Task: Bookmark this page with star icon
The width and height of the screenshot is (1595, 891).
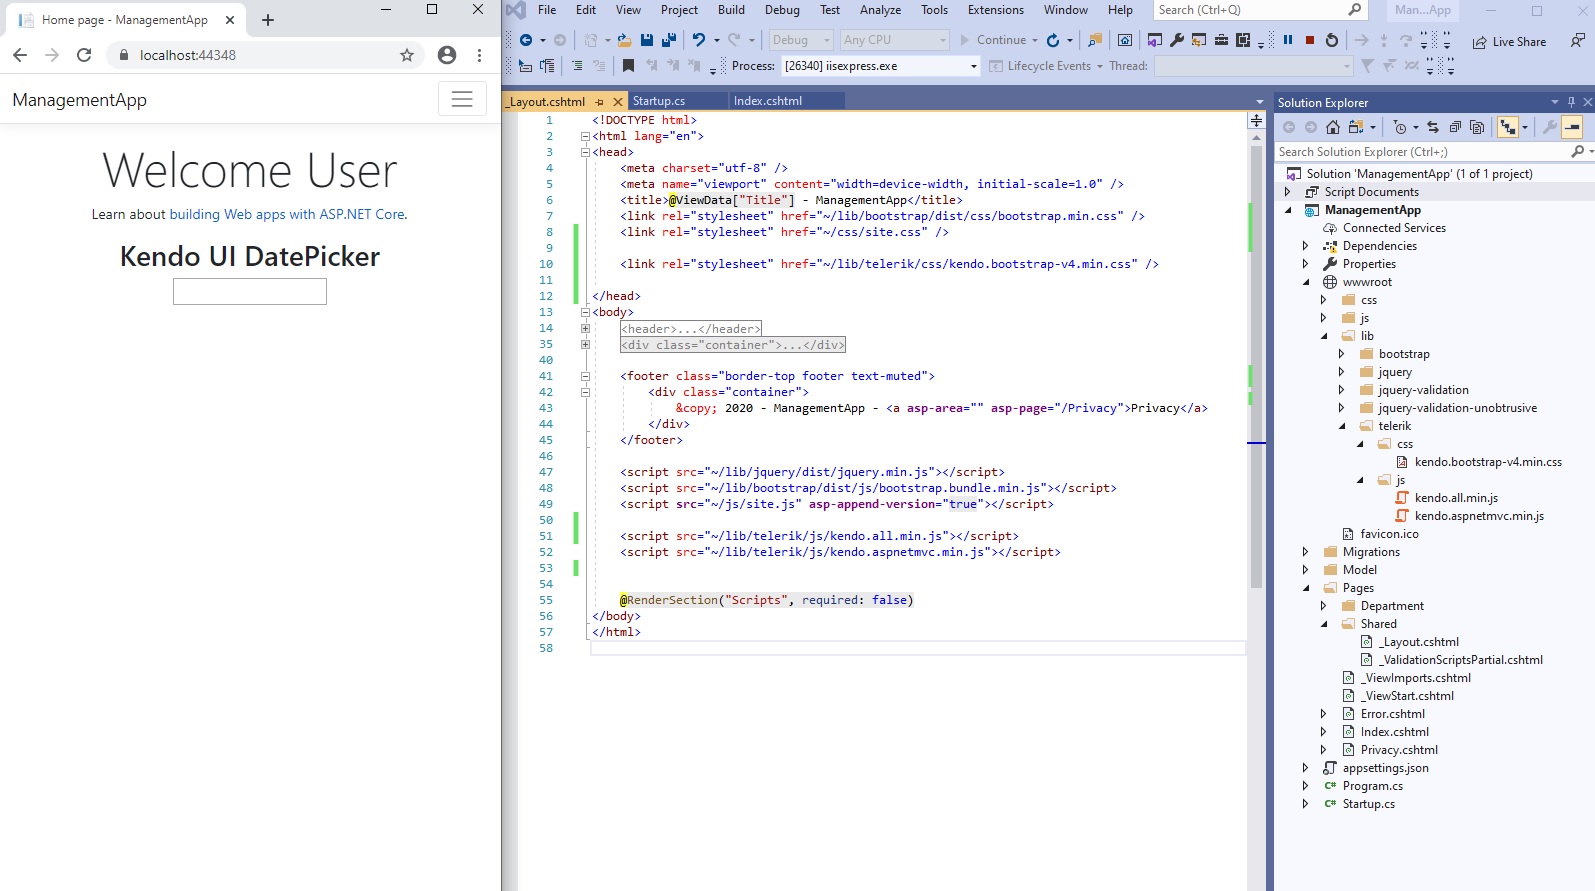Action: 407,55
